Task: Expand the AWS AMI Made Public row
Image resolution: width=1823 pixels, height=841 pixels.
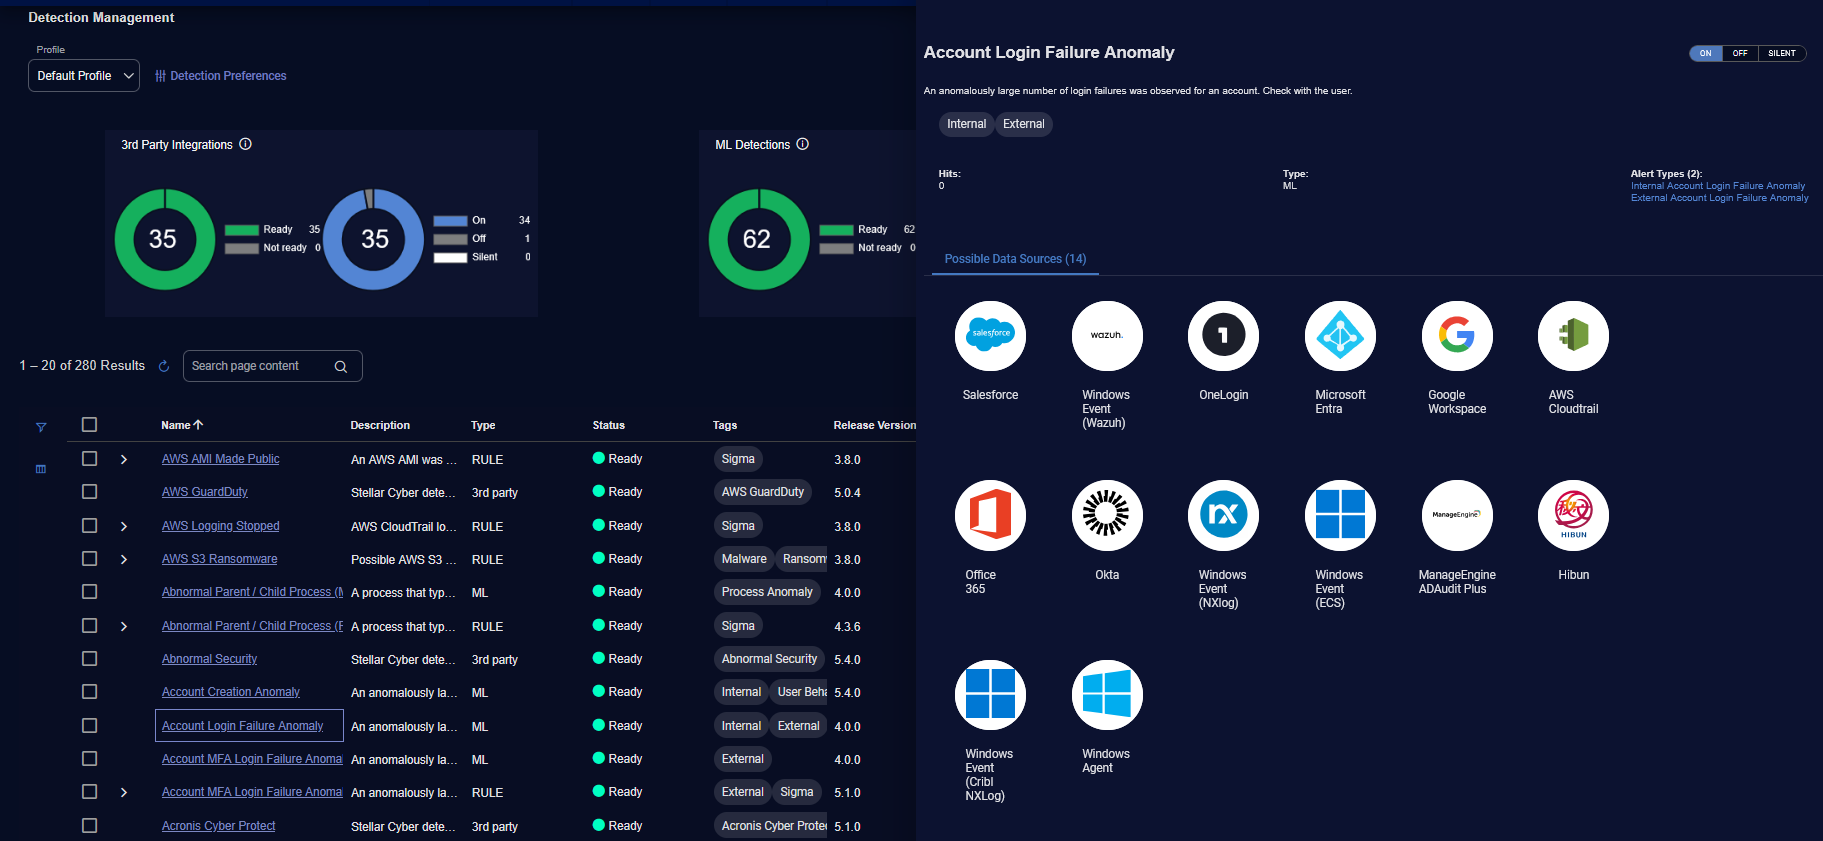Action: click(124, 459)
